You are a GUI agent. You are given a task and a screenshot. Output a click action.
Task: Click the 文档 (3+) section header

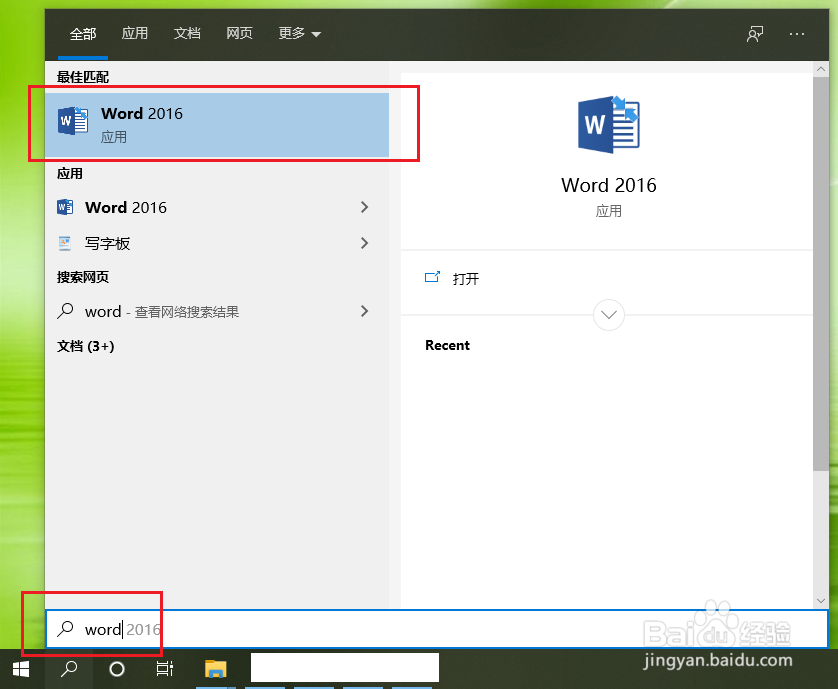[86, 346]
